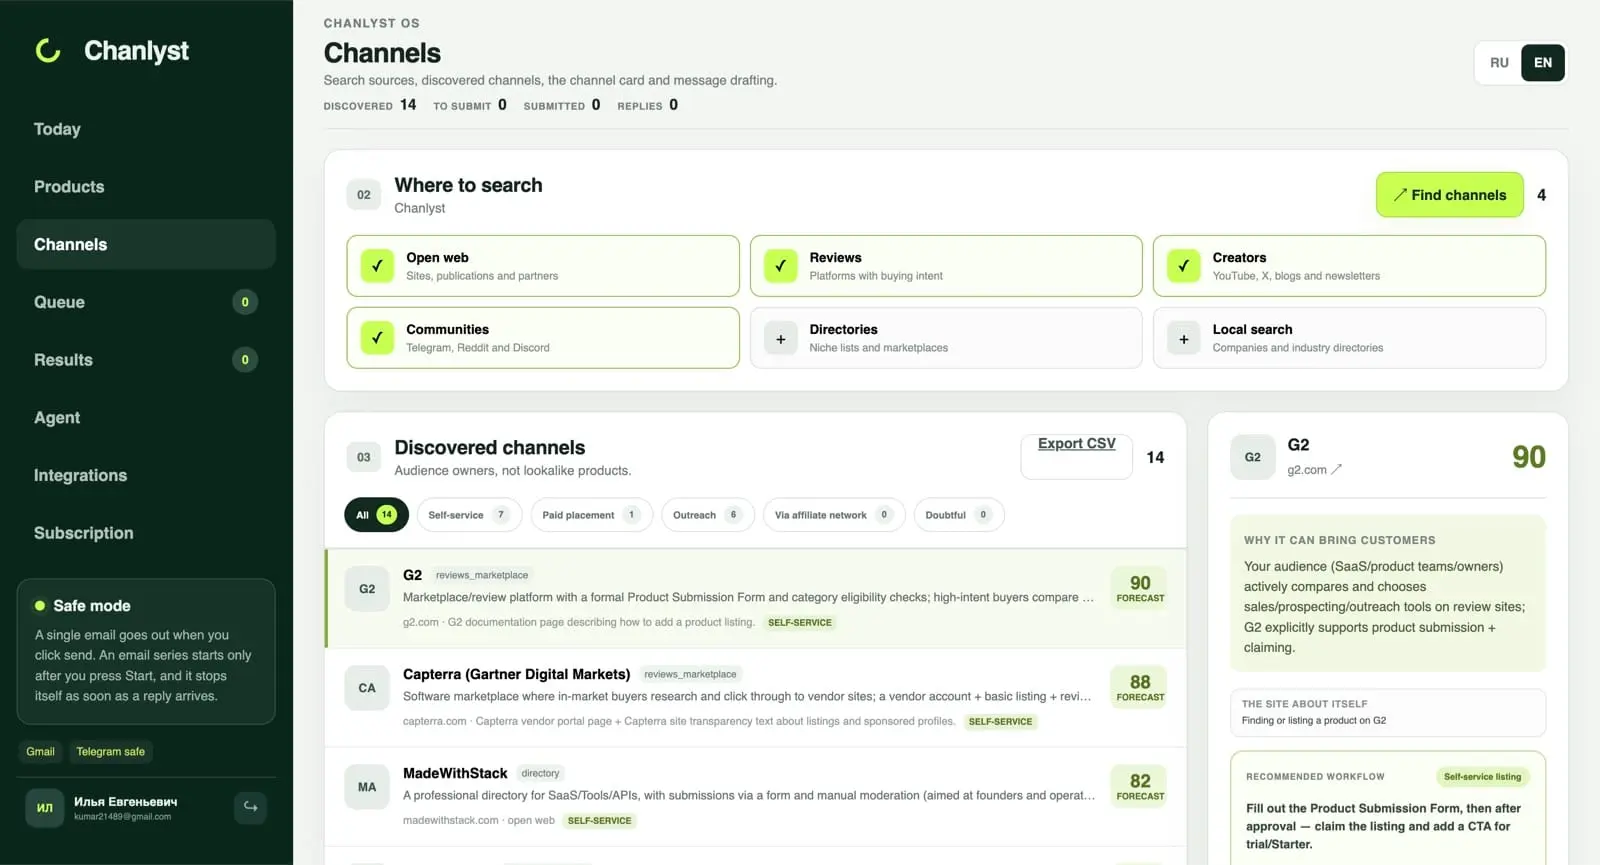Click the G2 avatar in detail panel

(x=1252, y=457)
